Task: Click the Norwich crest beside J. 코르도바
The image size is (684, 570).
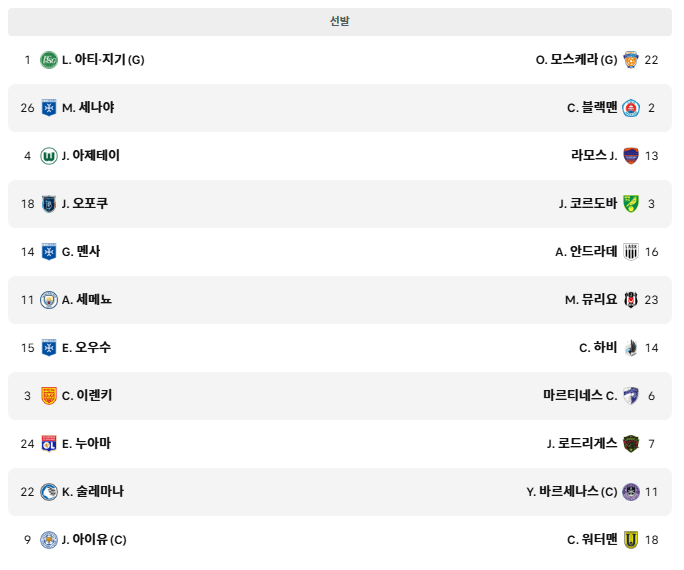Action: tap(631, 204)
